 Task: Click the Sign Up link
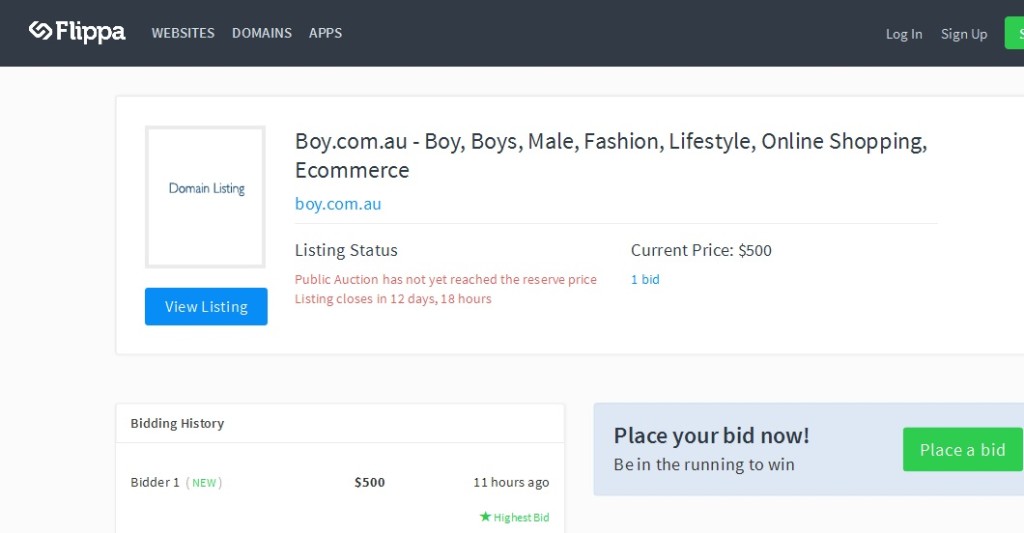point(964,34)
